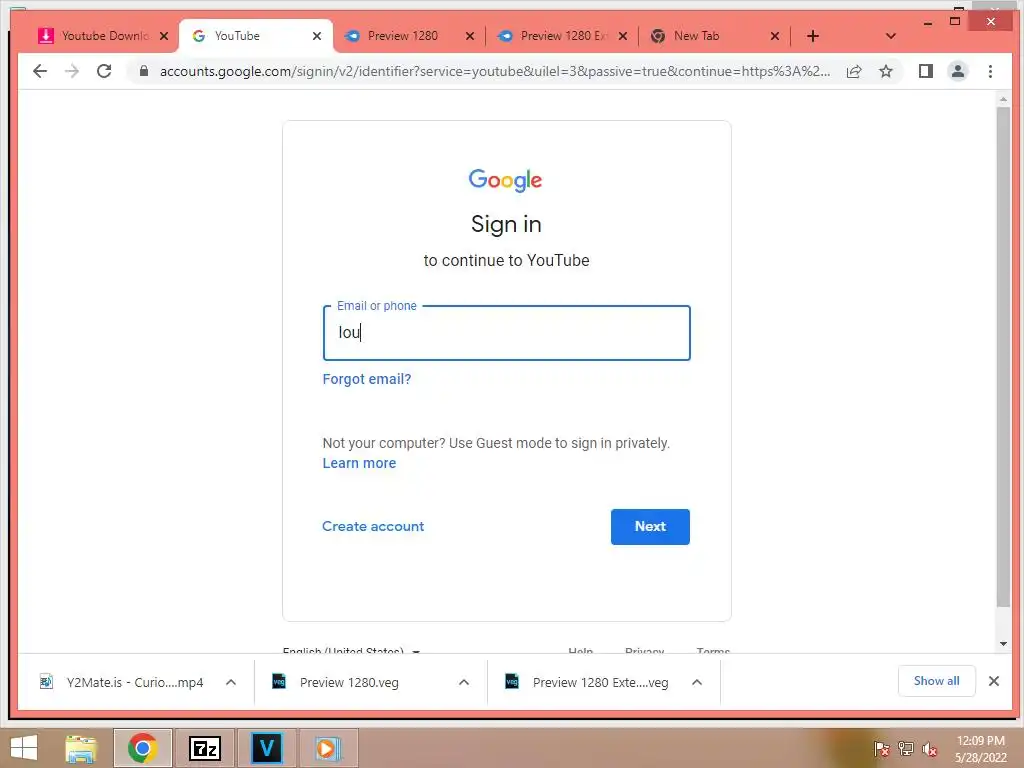Click the address bar URL

pyautogui.click(x=495, y=71)
